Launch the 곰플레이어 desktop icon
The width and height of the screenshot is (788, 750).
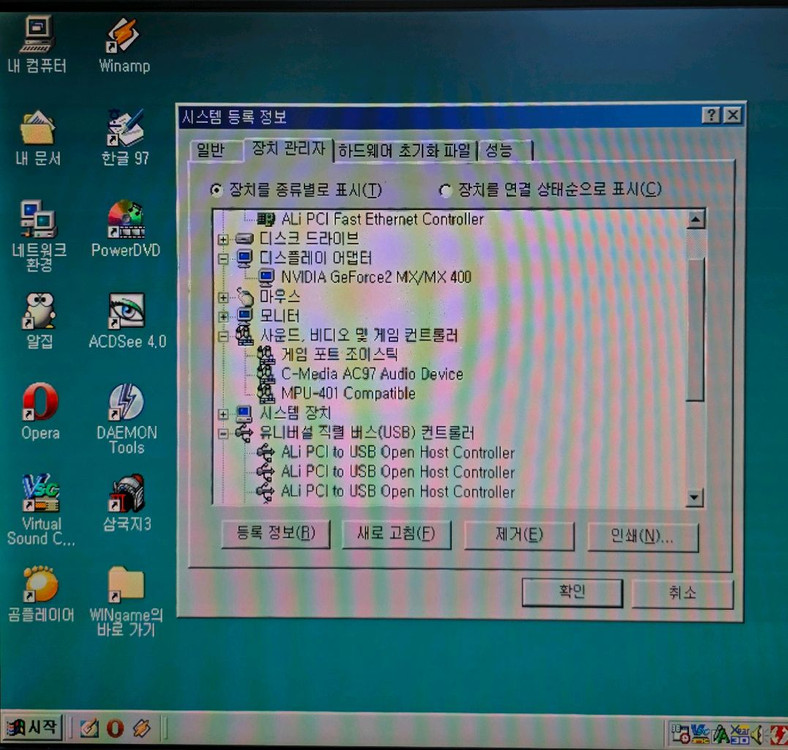tap(40, 584)
